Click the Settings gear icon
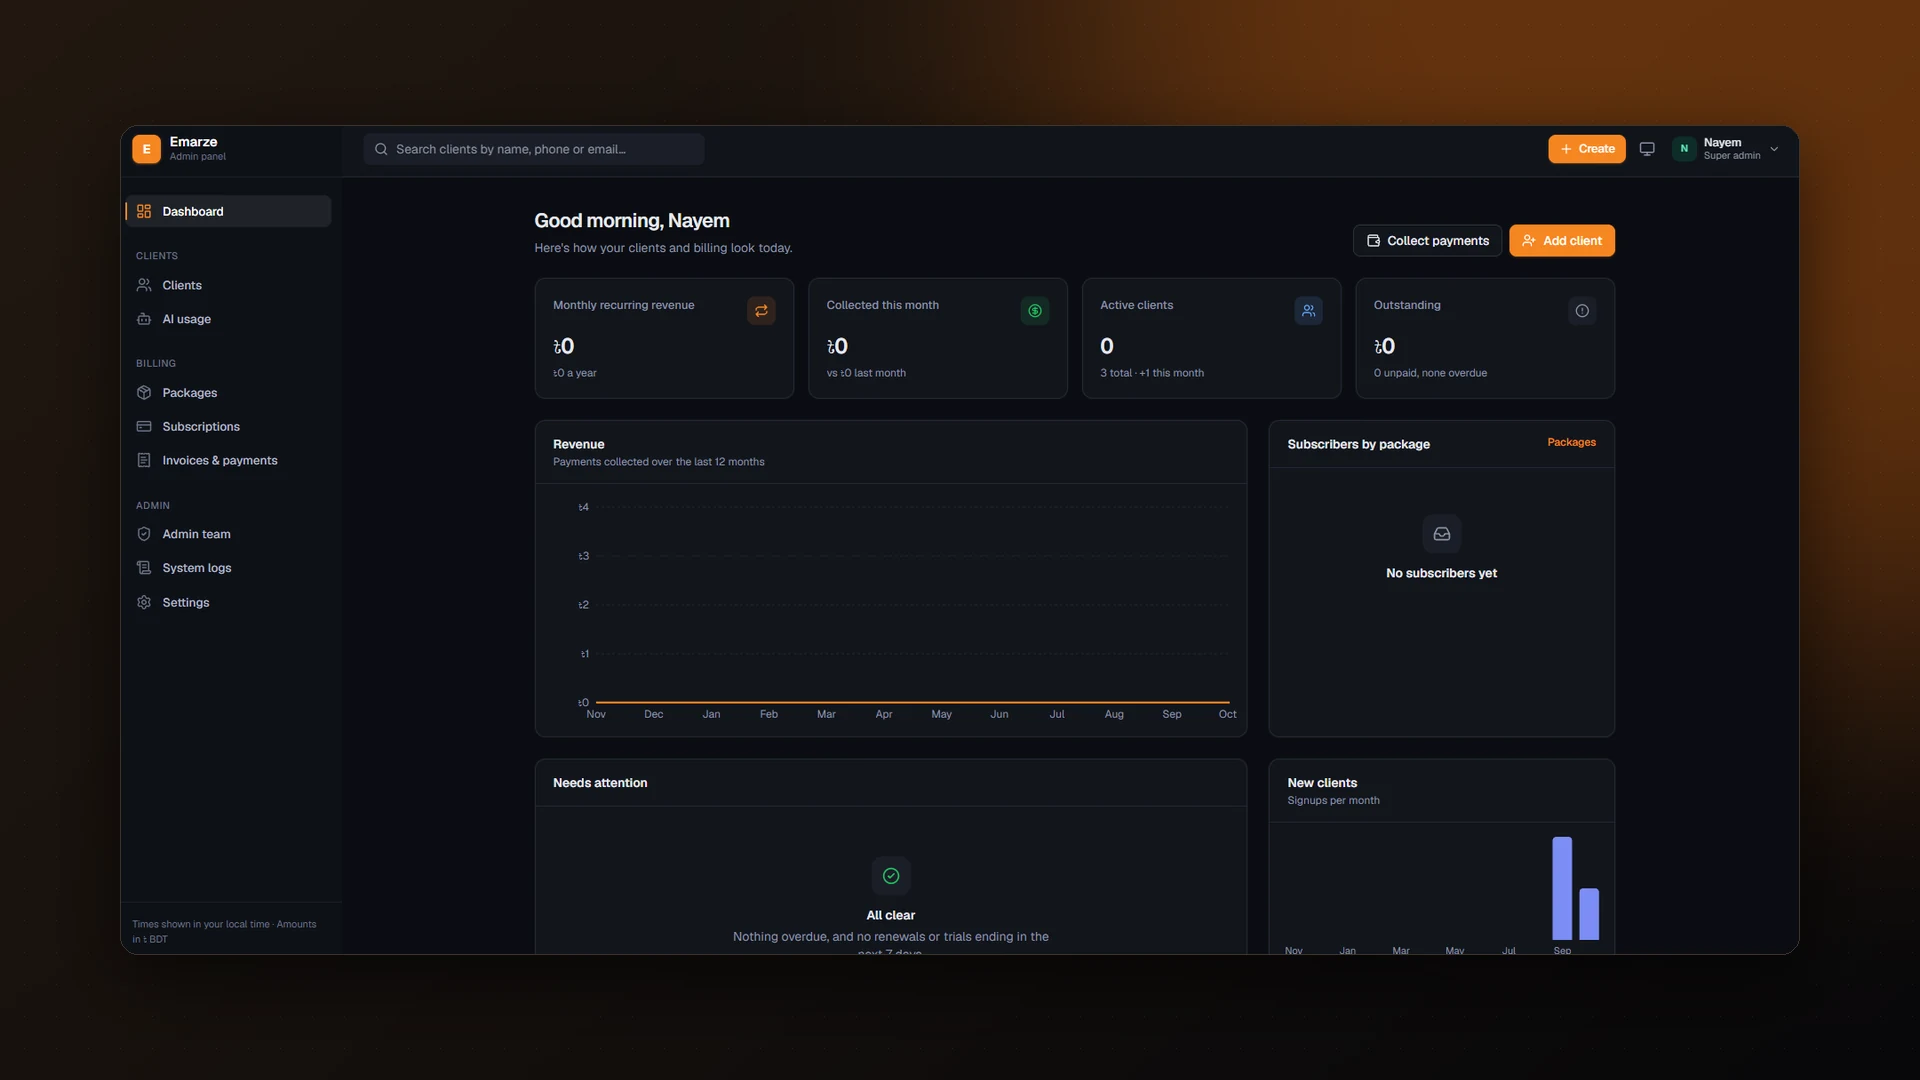1920x1080 pixels. click(144, 602)
